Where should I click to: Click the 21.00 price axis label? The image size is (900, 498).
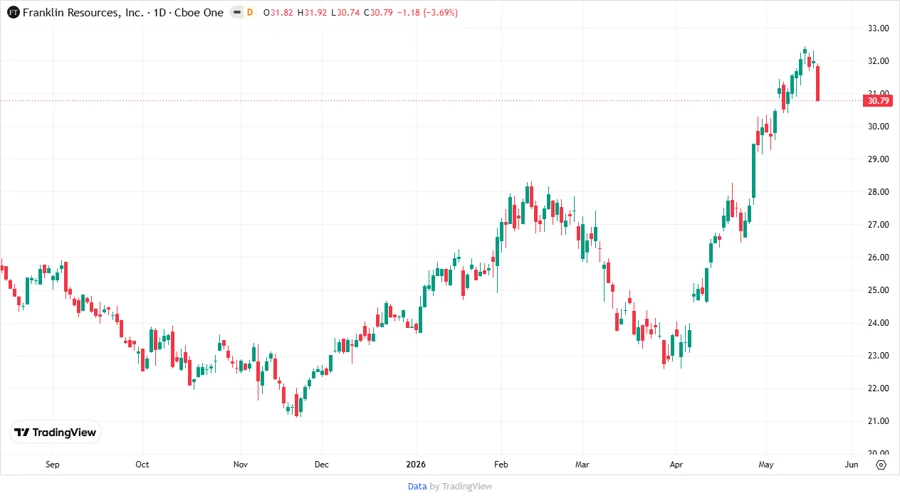click(x=878, y=421)
